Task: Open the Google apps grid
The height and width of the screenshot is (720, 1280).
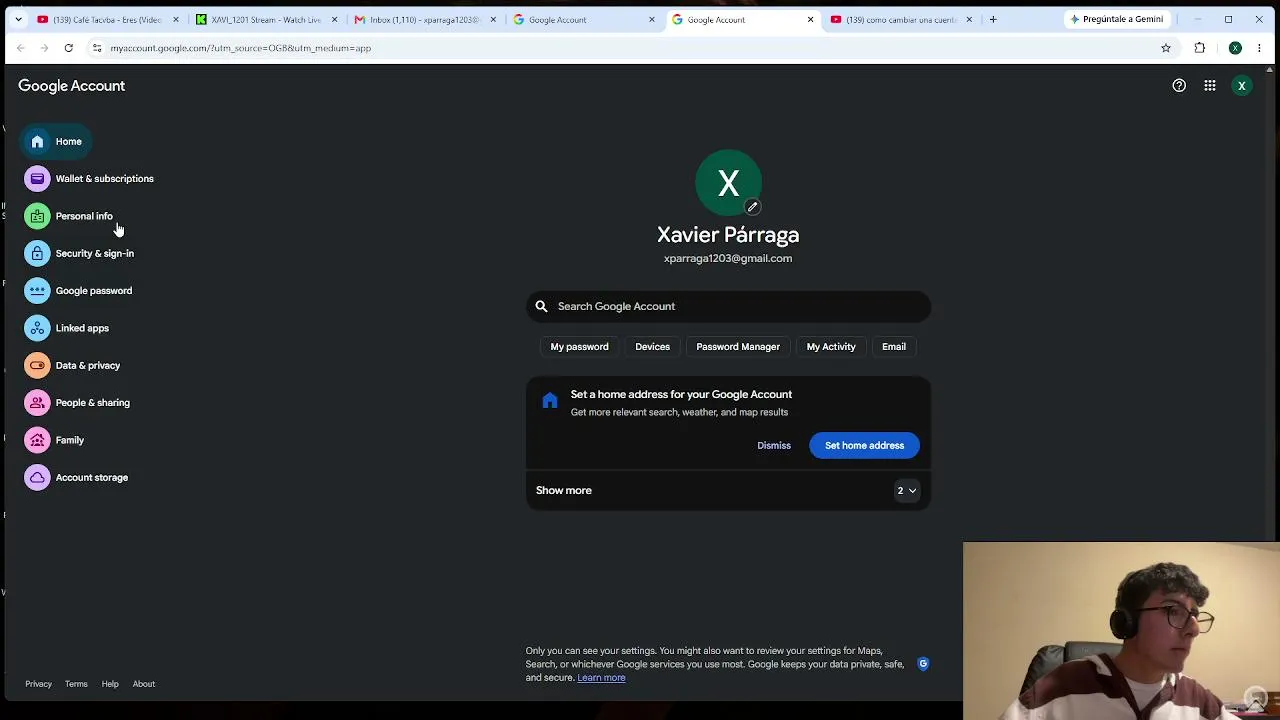Action: (1210, 86)
